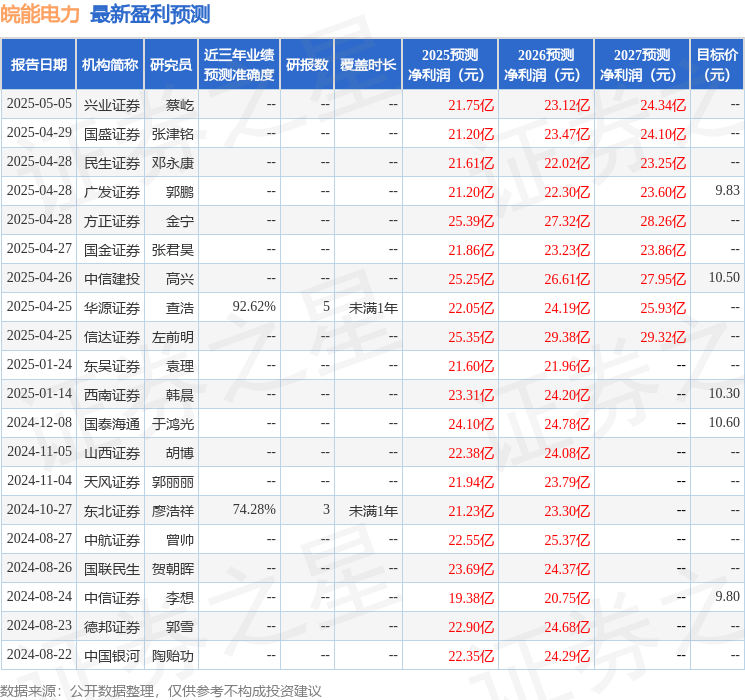
Task: Select the 23.47亿 forecast value
Action: click(x=567, y=134)
